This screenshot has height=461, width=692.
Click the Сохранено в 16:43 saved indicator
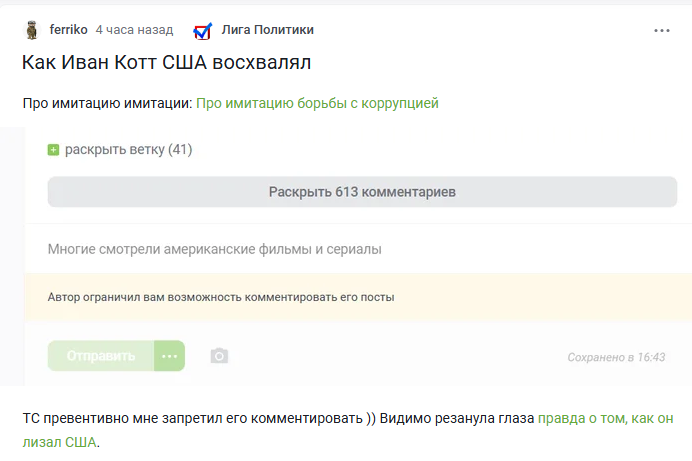[616, 357]
